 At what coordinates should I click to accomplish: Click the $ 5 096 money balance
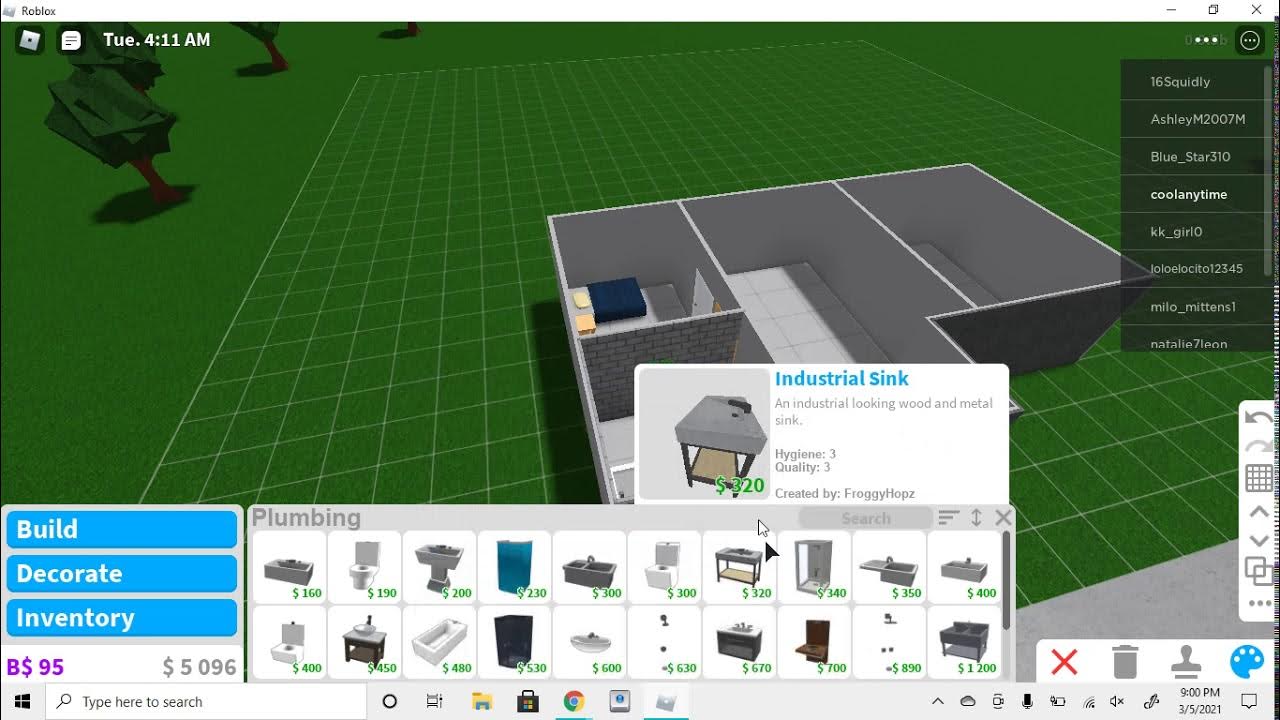point(200,667)
